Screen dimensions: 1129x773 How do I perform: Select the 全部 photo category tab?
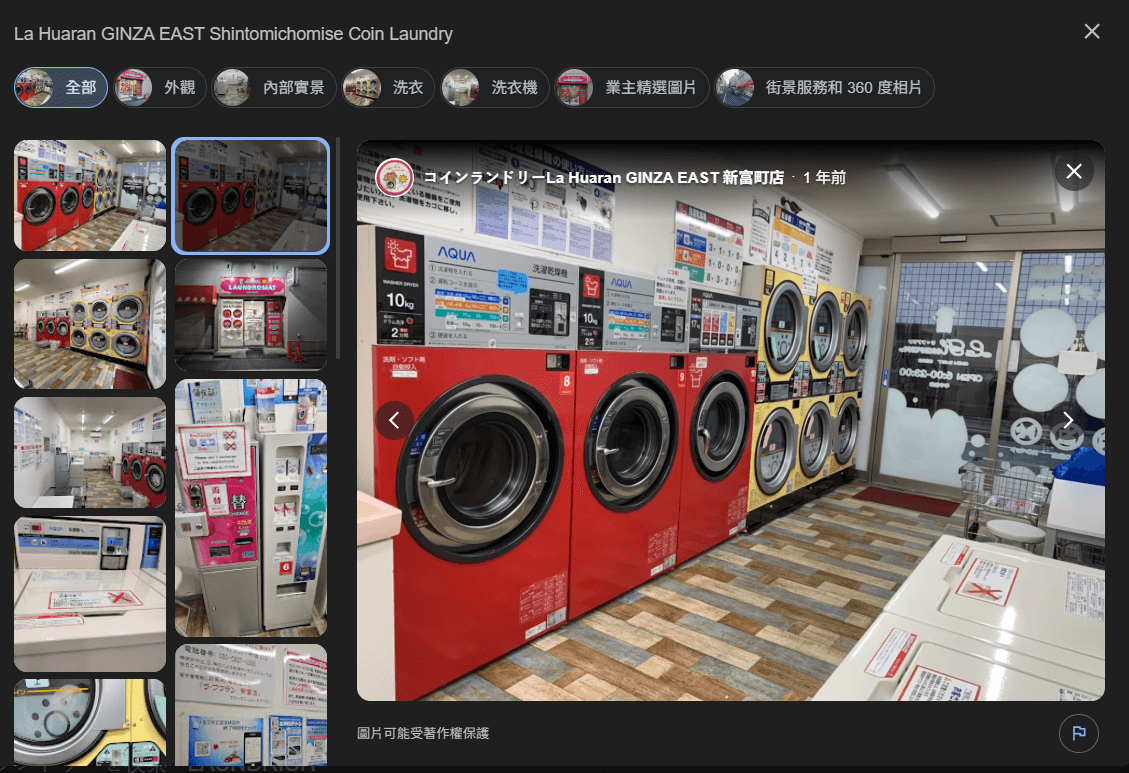(61, 87)
